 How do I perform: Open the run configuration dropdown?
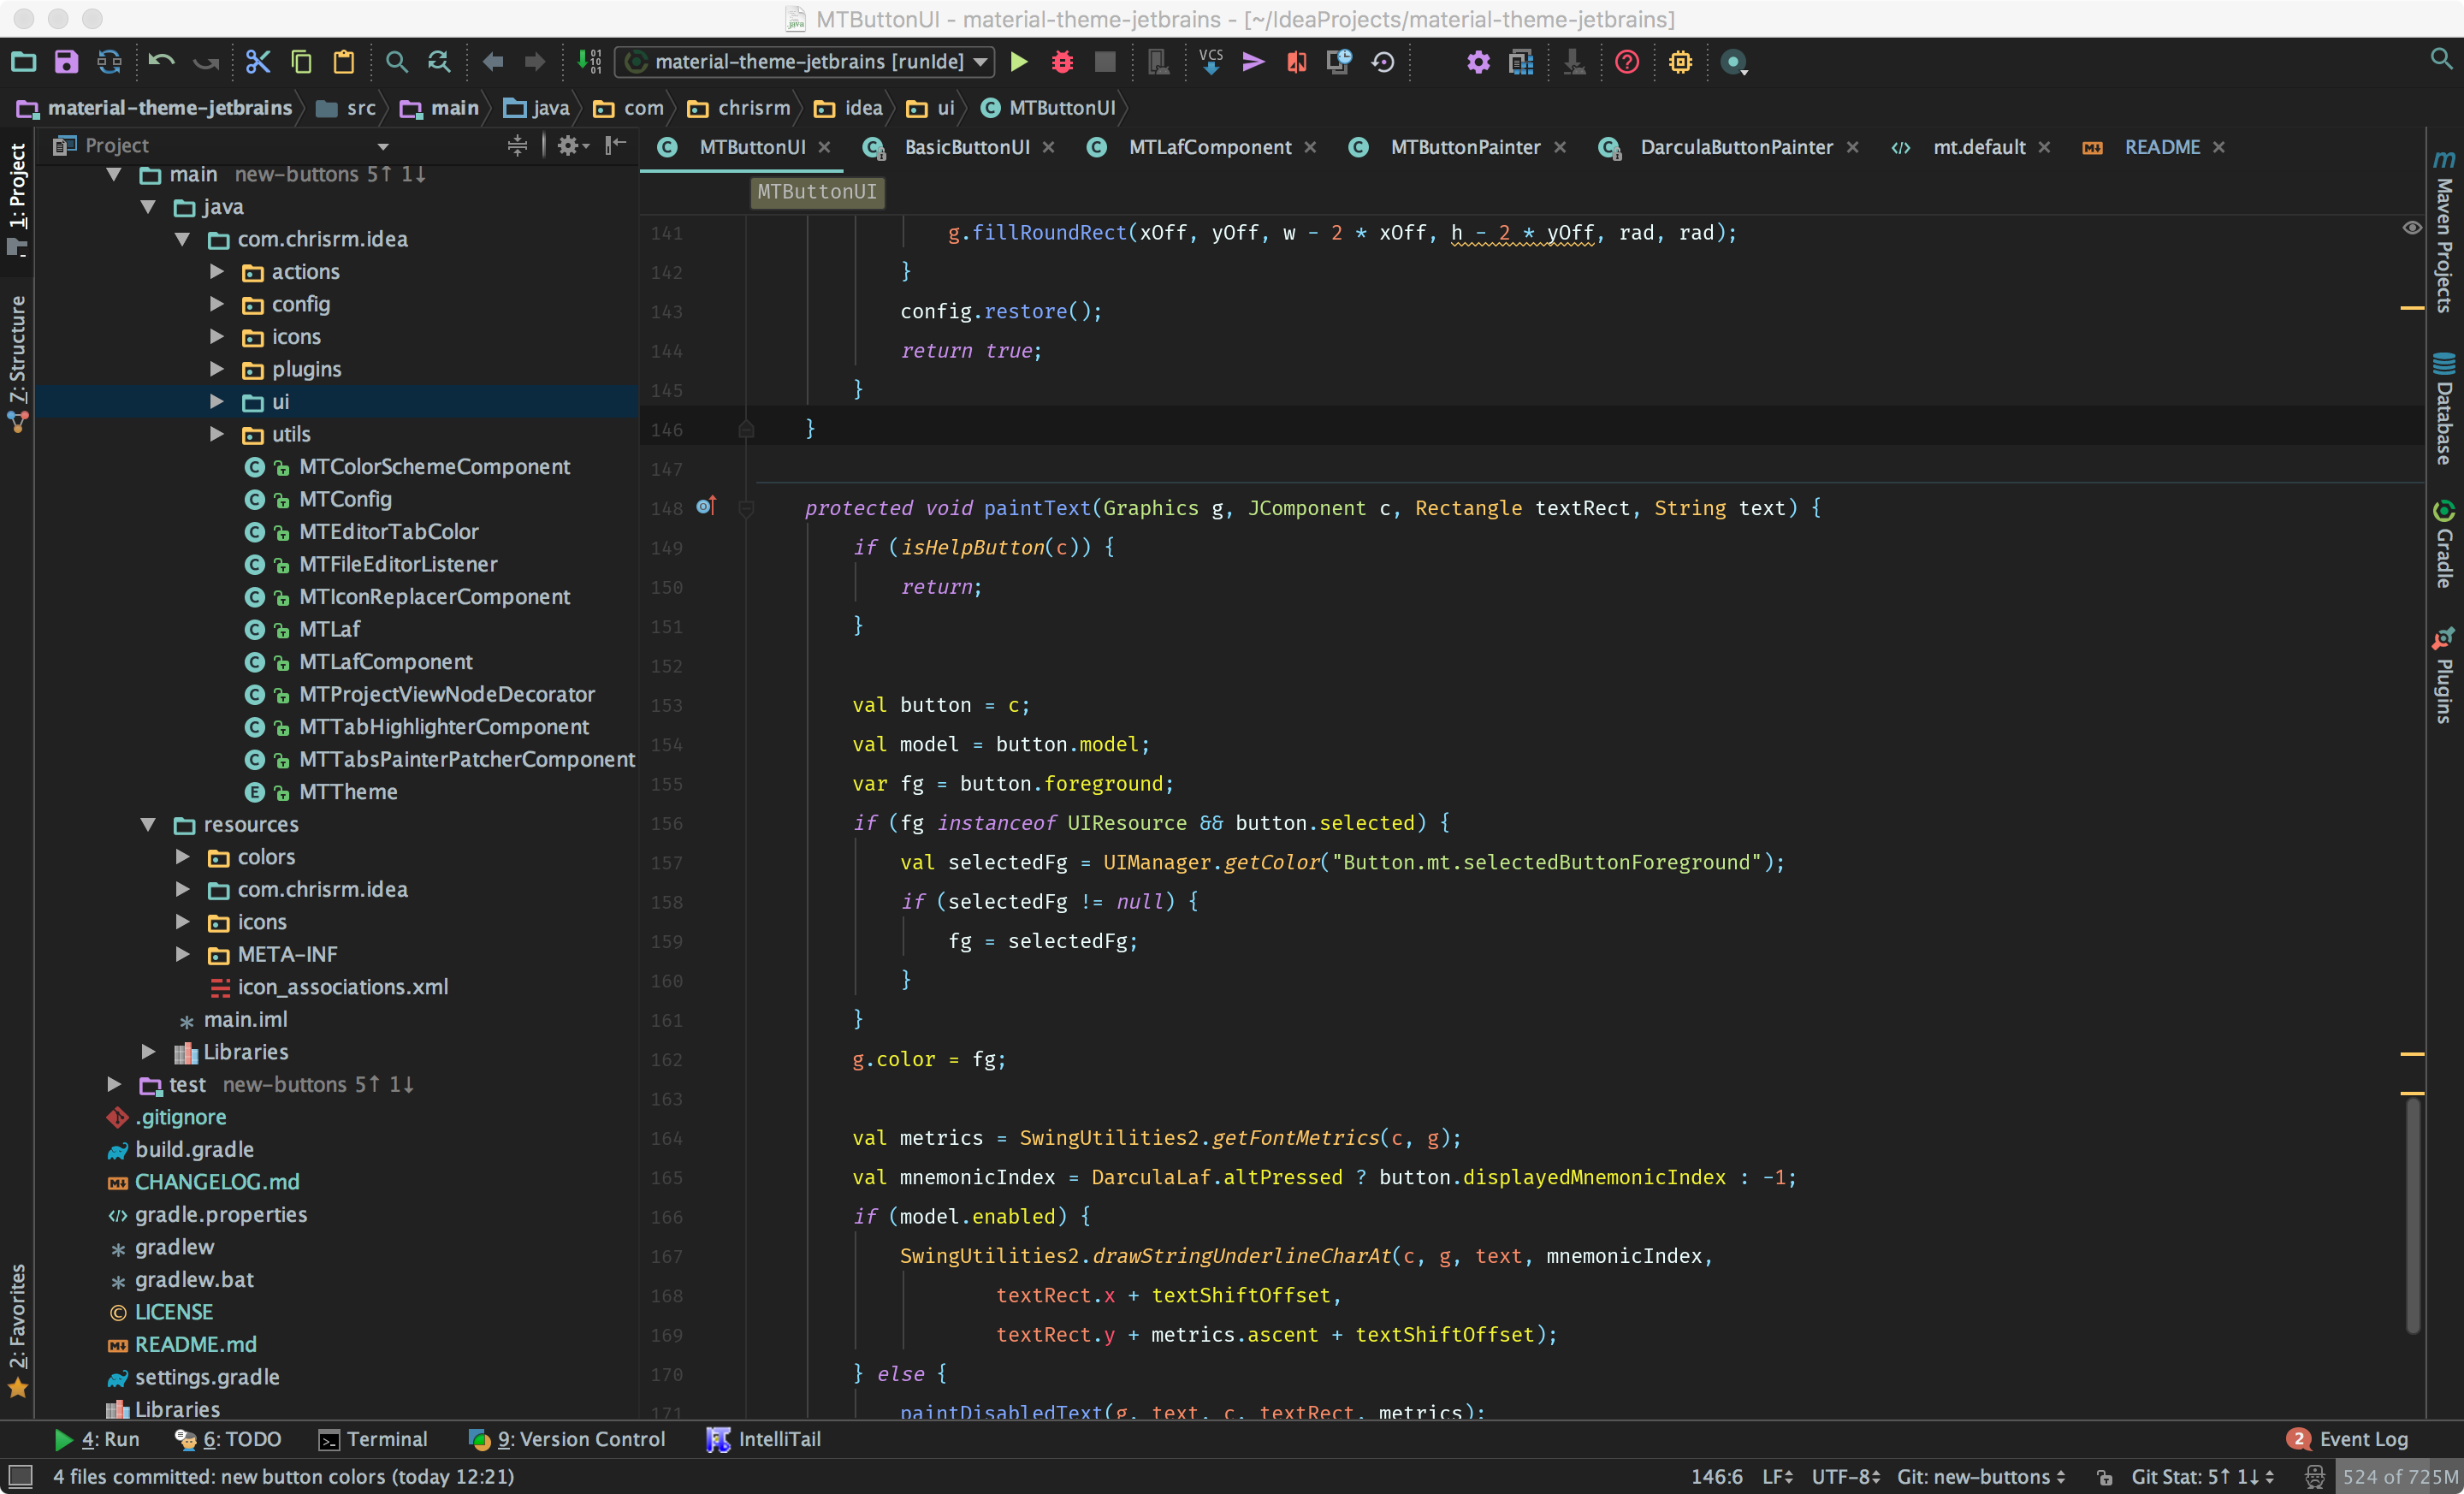click(x=805, y=62)
